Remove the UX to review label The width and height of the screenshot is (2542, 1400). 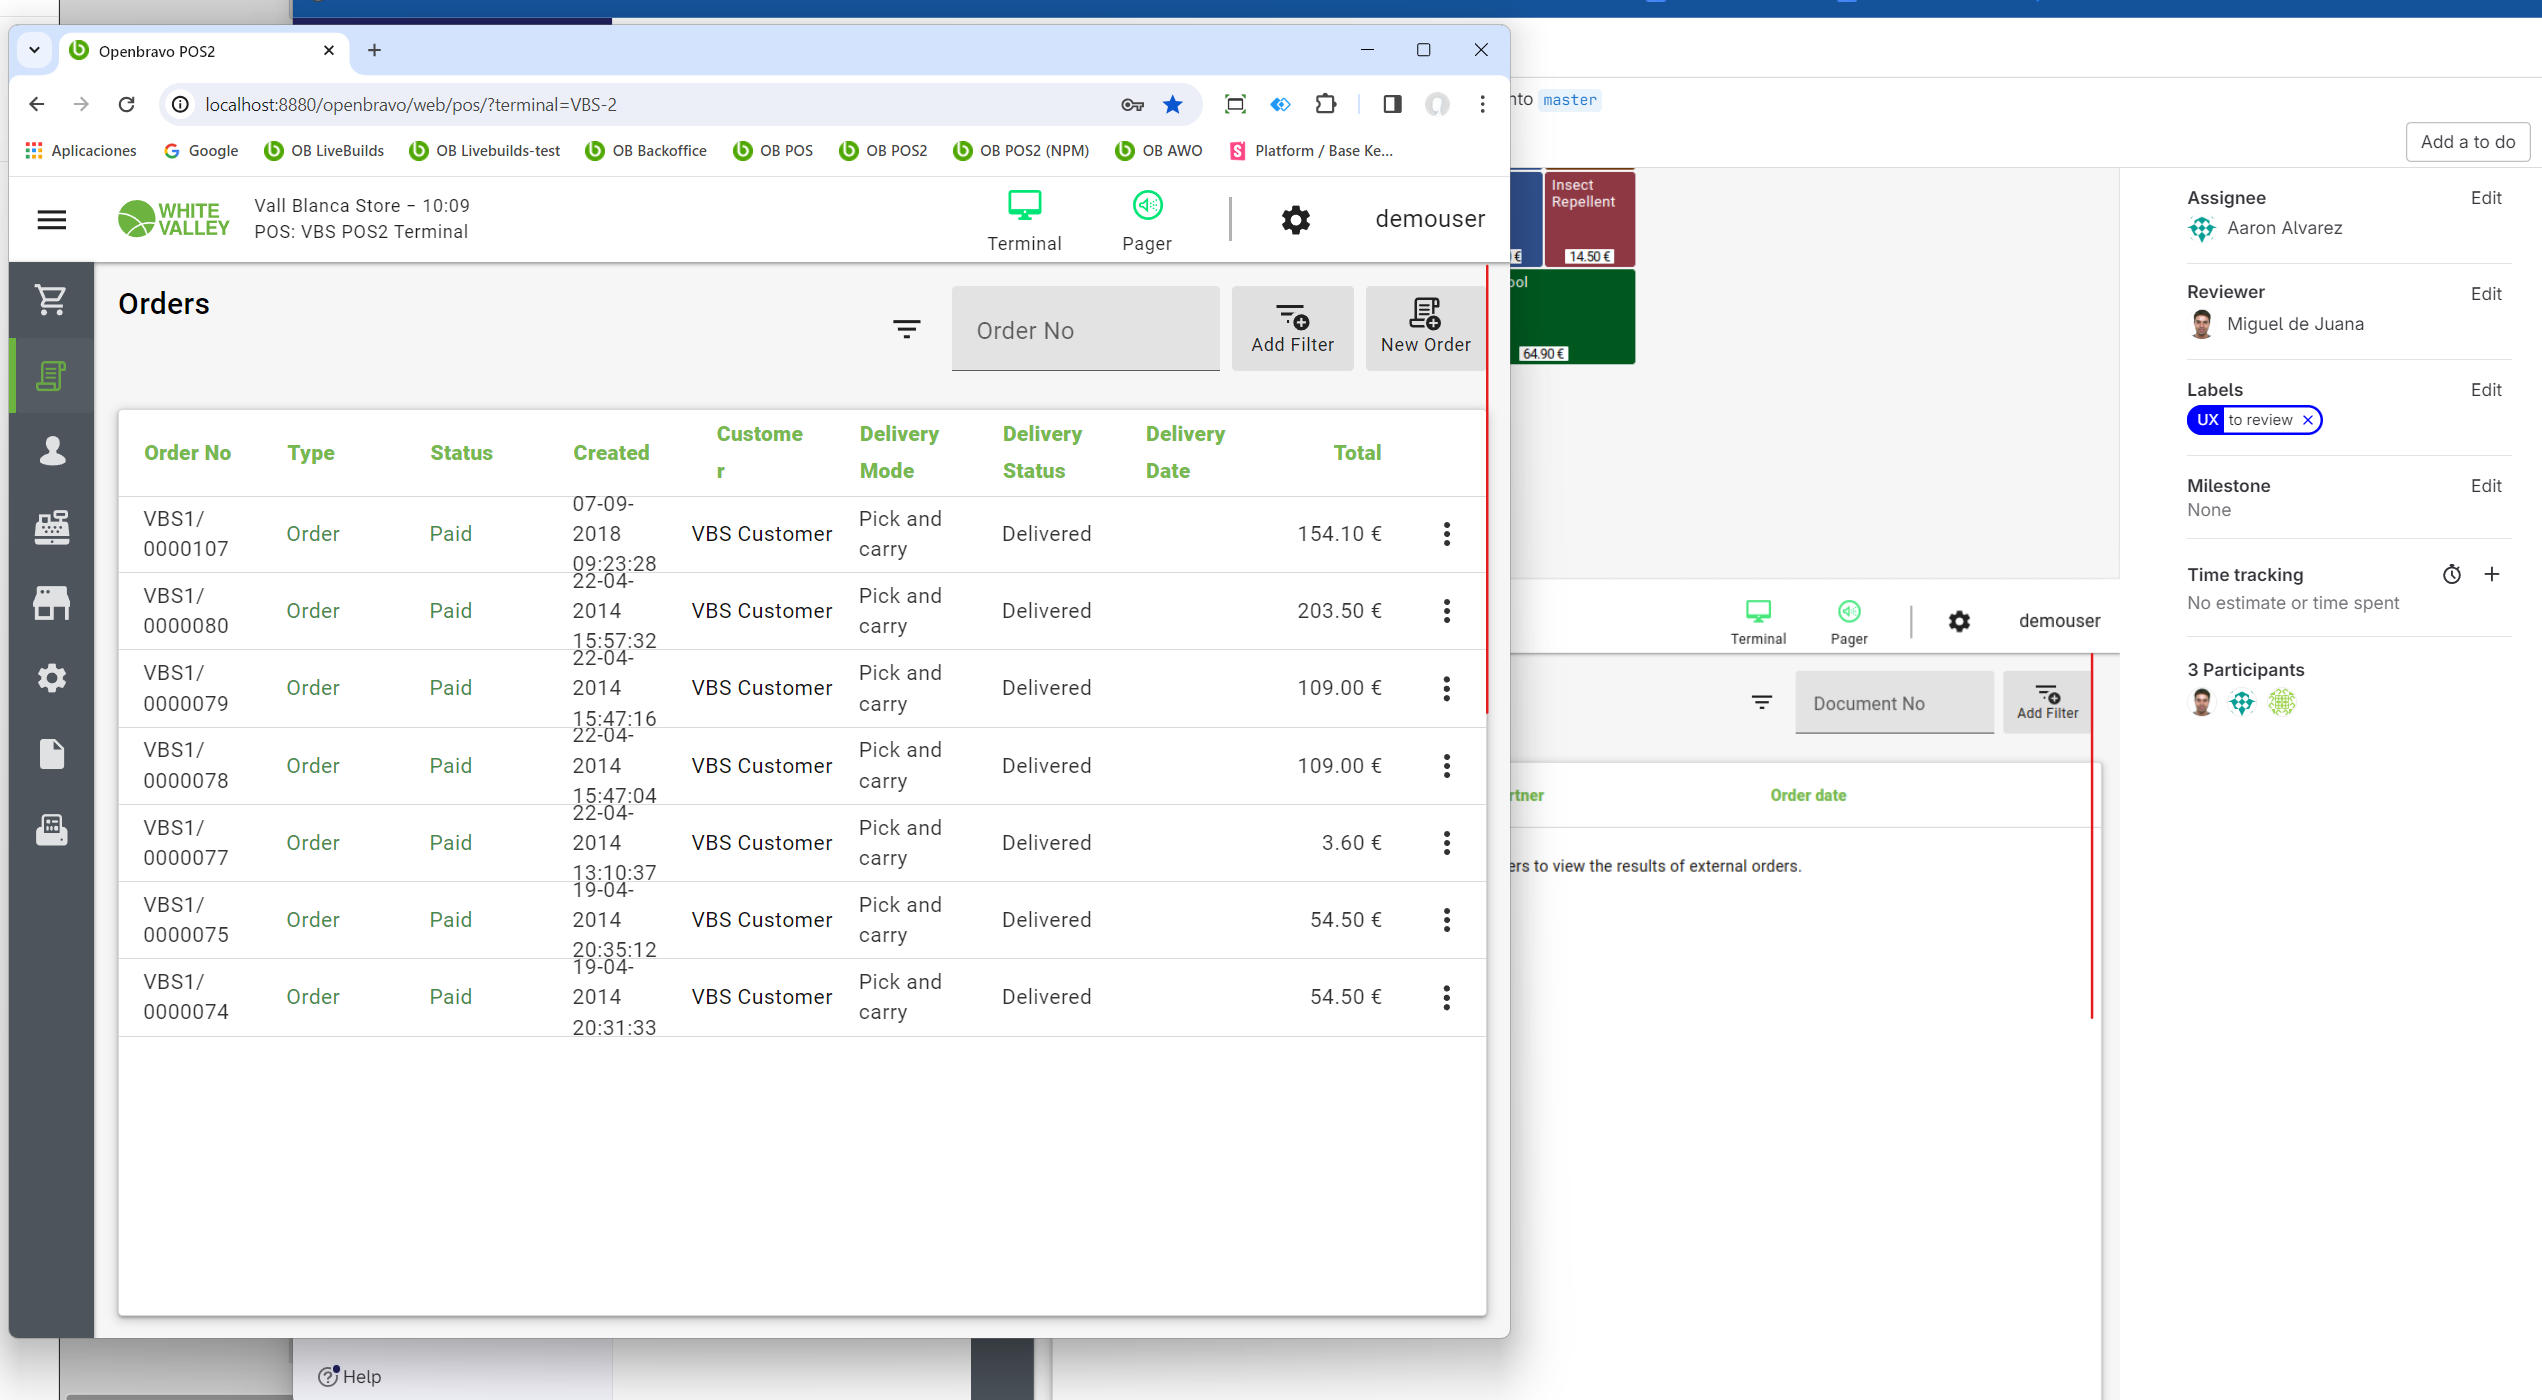pyautogui.click(x=2307, y=420)
